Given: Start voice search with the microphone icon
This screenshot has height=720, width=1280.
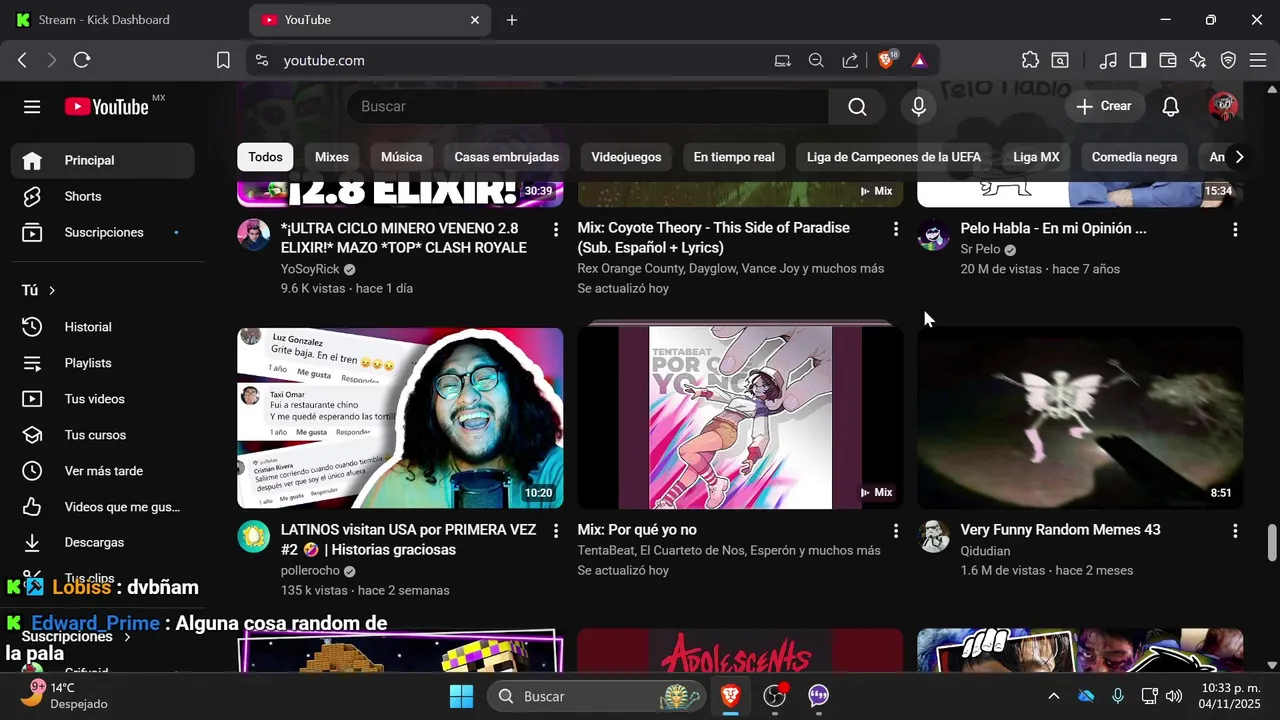Looking at the screenshot, I should point(919,107).
